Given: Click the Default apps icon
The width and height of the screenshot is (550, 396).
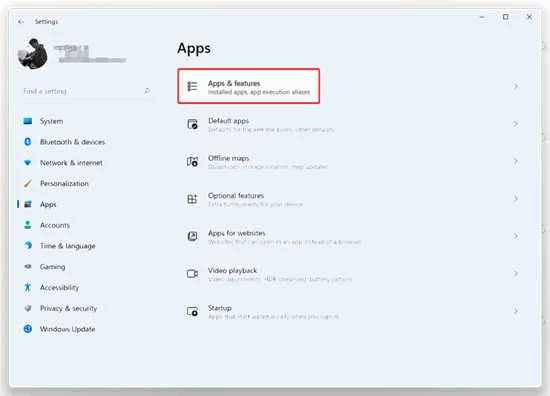Looking at the screenshot, I should point(192,124).
